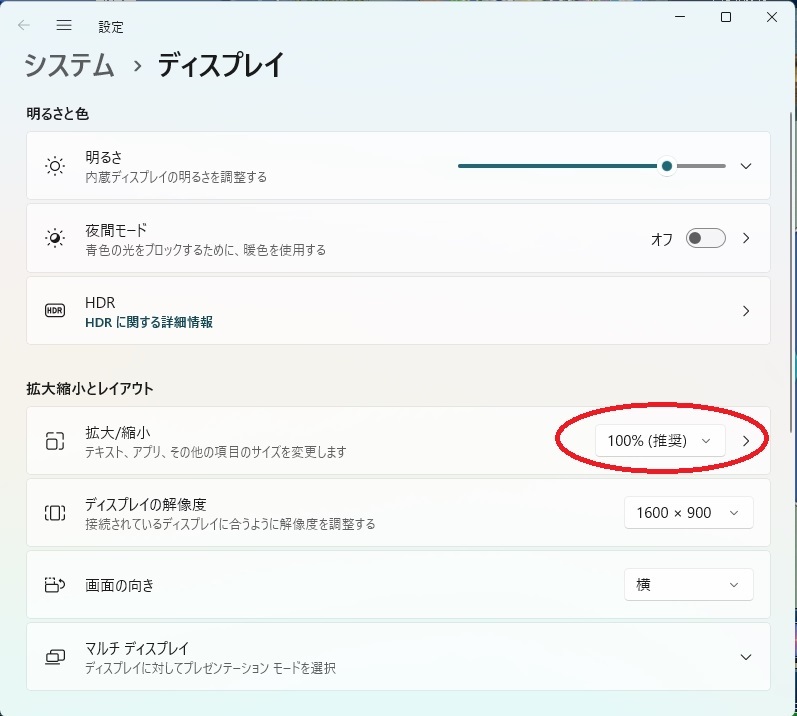Viewport: 797px width, 716px height.
Task: Click the display resolution icon
Action: (x=55, y=513)
